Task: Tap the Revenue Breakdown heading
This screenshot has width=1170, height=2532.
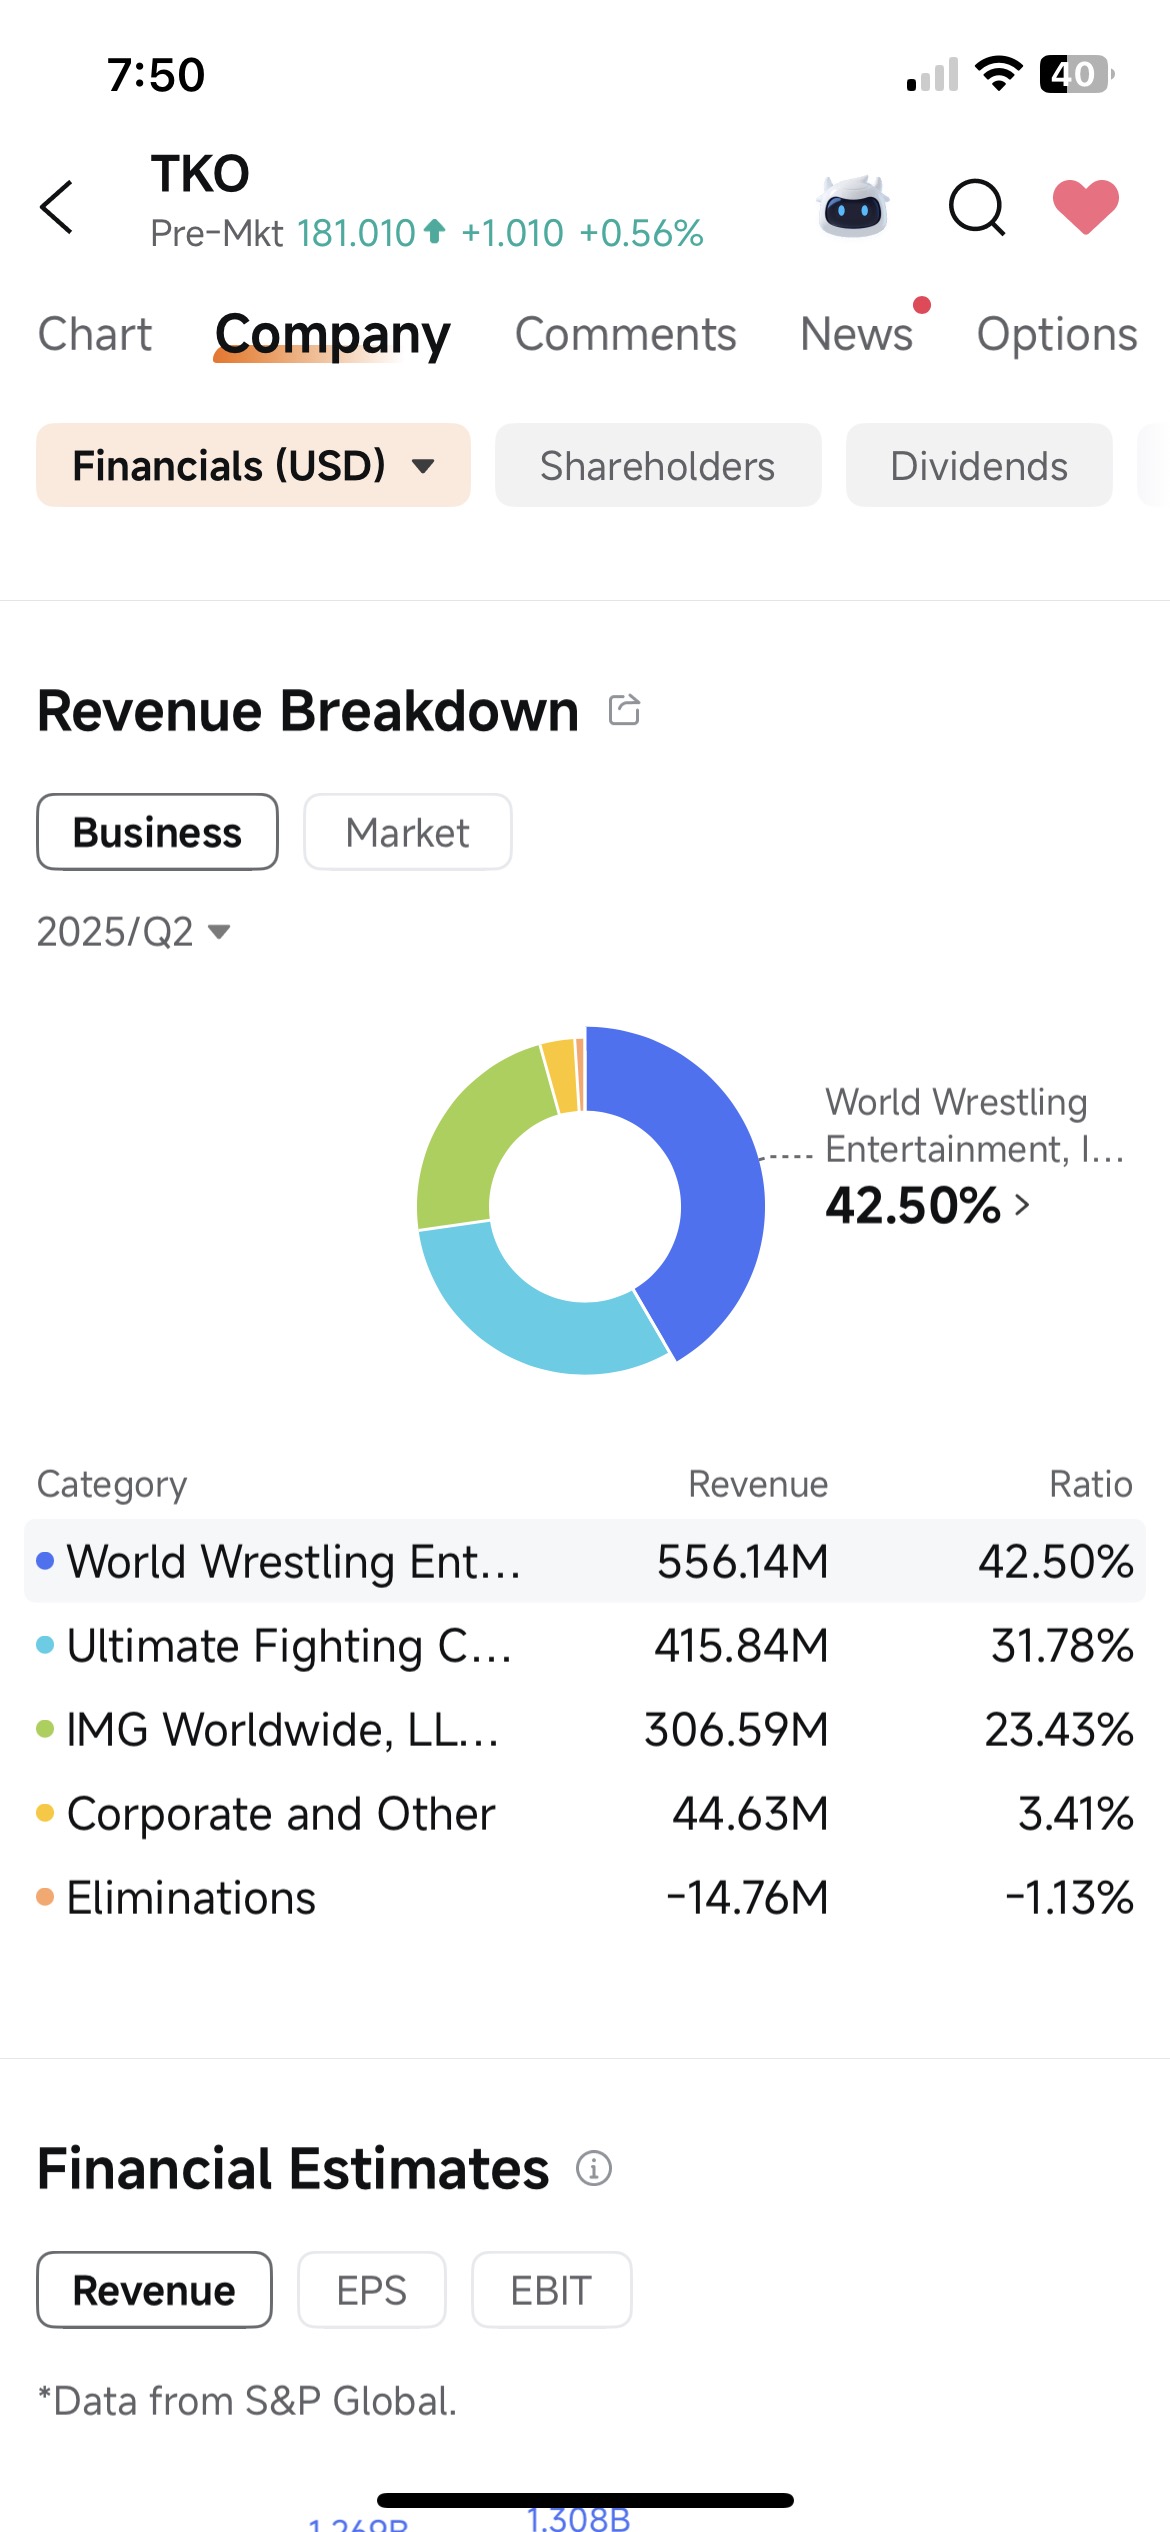Action: coord(308,711)
